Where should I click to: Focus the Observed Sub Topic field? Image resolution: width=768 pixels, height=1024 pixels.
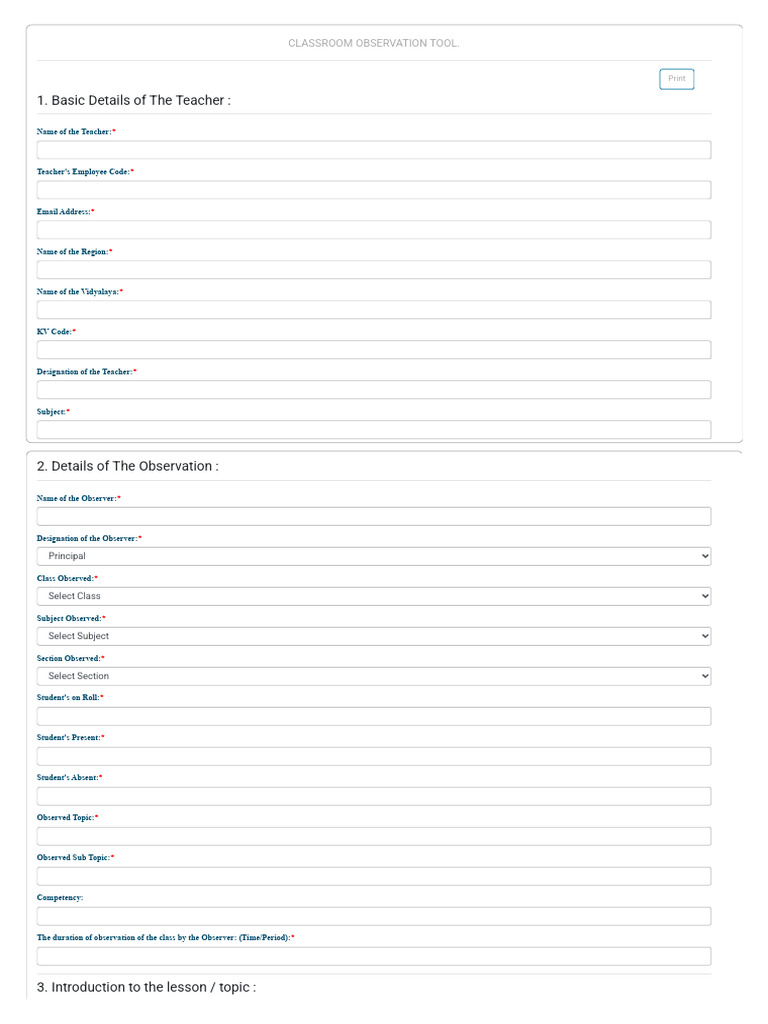(373, 876)
